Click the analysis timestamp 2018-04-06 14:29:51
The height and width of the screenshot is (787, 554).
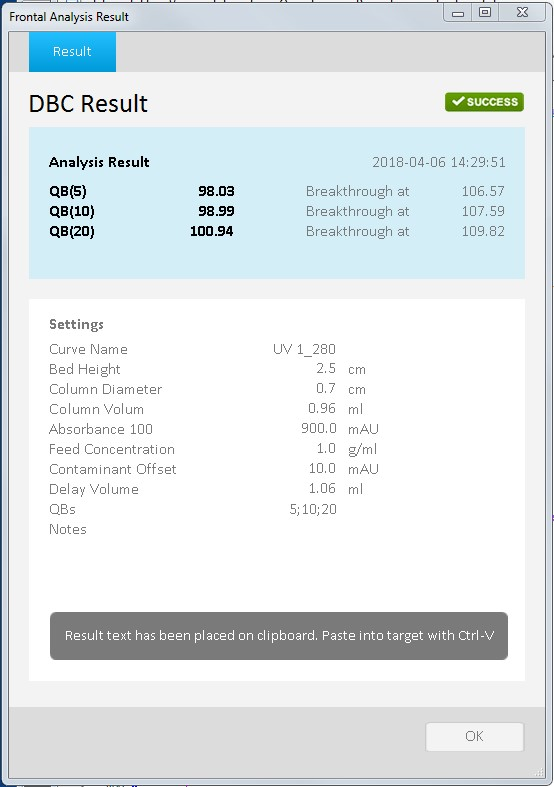[439, 162]
